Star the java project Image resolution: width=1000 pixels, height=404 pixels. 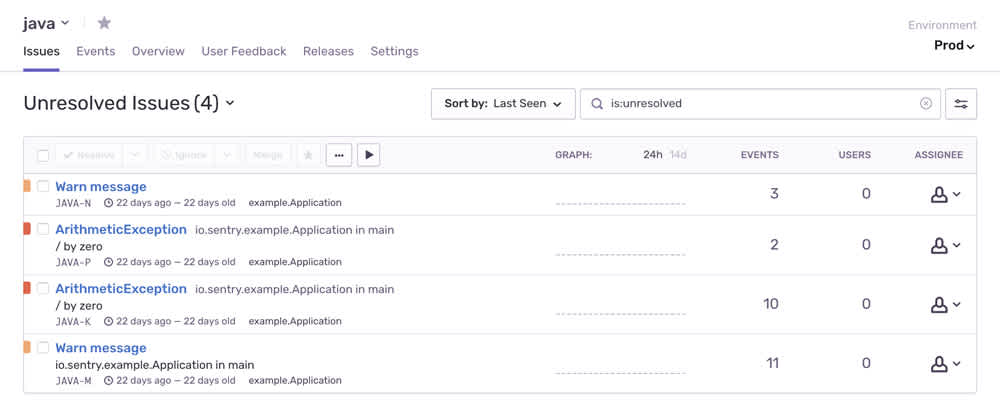click(x=104, y=23)
